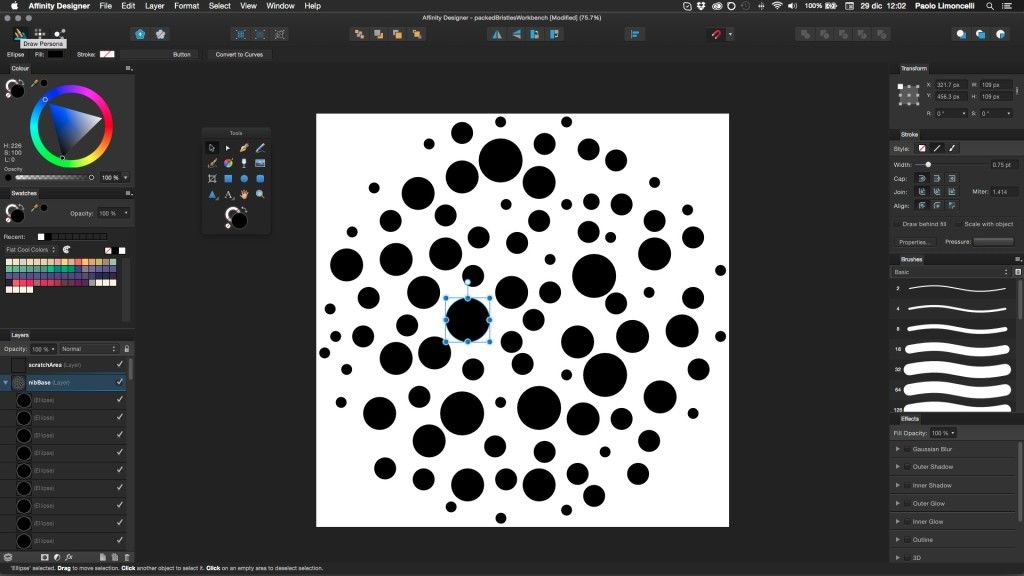Pick the Ellipse shape tool

point(244,179)
